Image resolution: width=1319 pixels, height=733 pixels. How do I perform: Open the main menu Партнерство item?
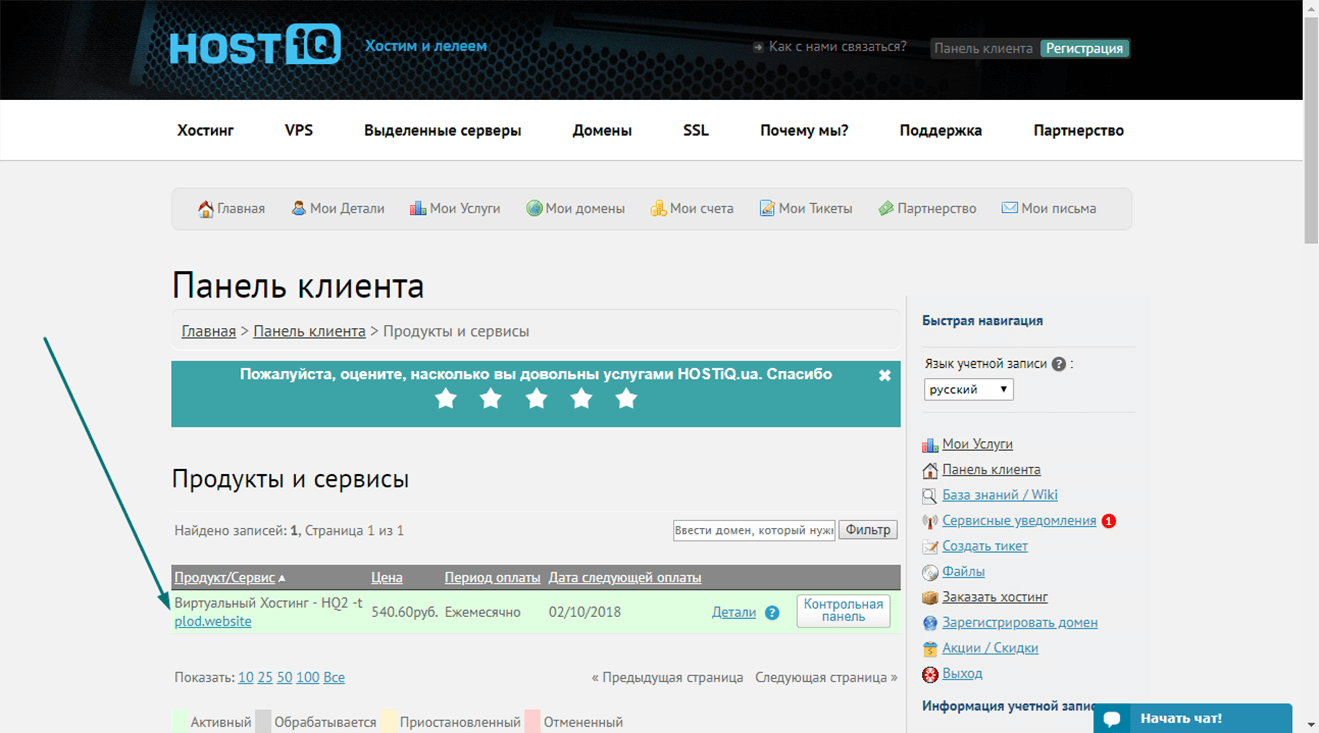click(1079, 130)
